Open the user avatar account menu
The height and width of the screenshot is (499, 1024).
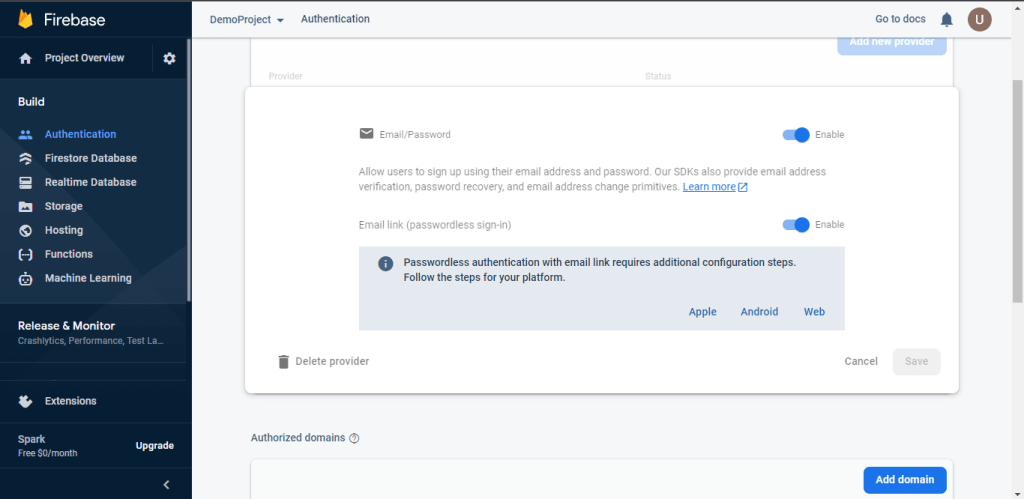tap(979, 20)
